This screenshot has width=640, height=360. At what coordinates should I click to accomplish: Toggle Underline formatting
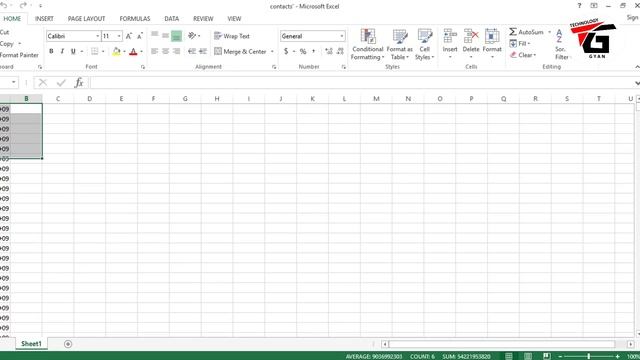[73, 51]
